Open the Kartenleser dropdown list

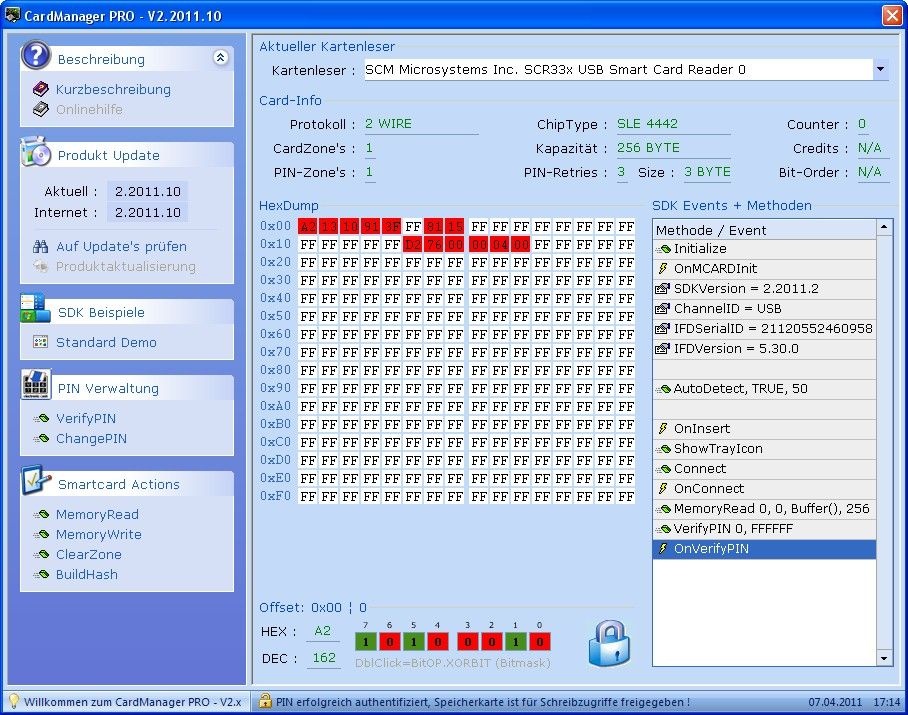click(x=880, y=70)
